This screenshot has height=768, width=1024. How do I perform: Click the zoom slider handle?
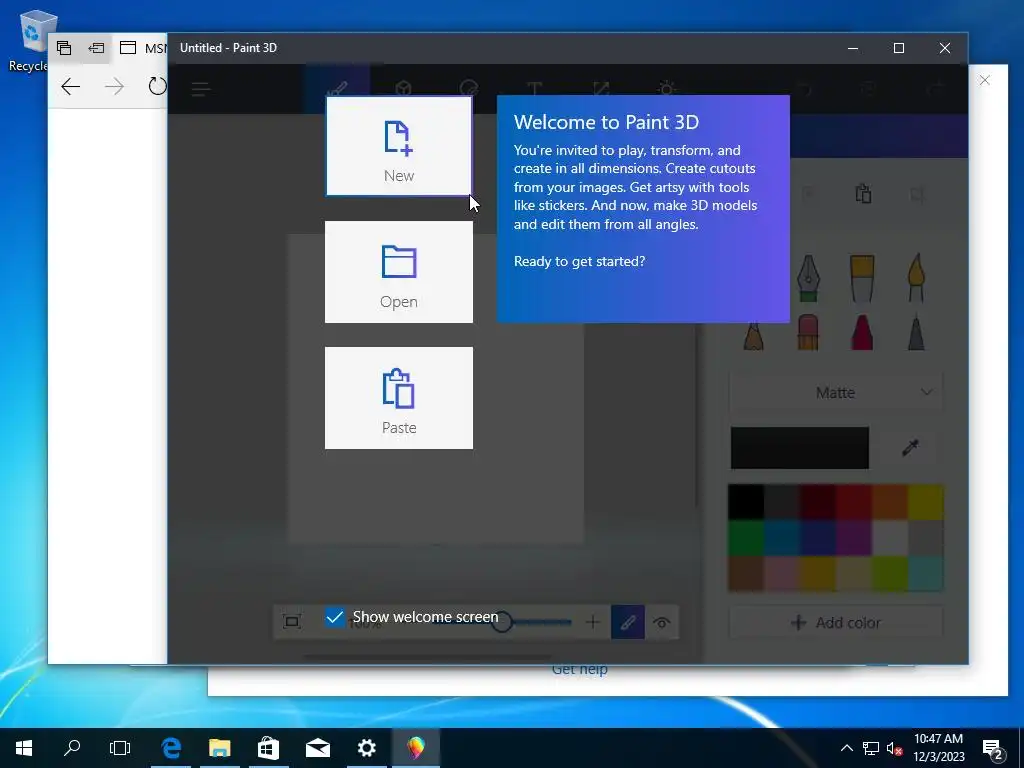point(502,622)
